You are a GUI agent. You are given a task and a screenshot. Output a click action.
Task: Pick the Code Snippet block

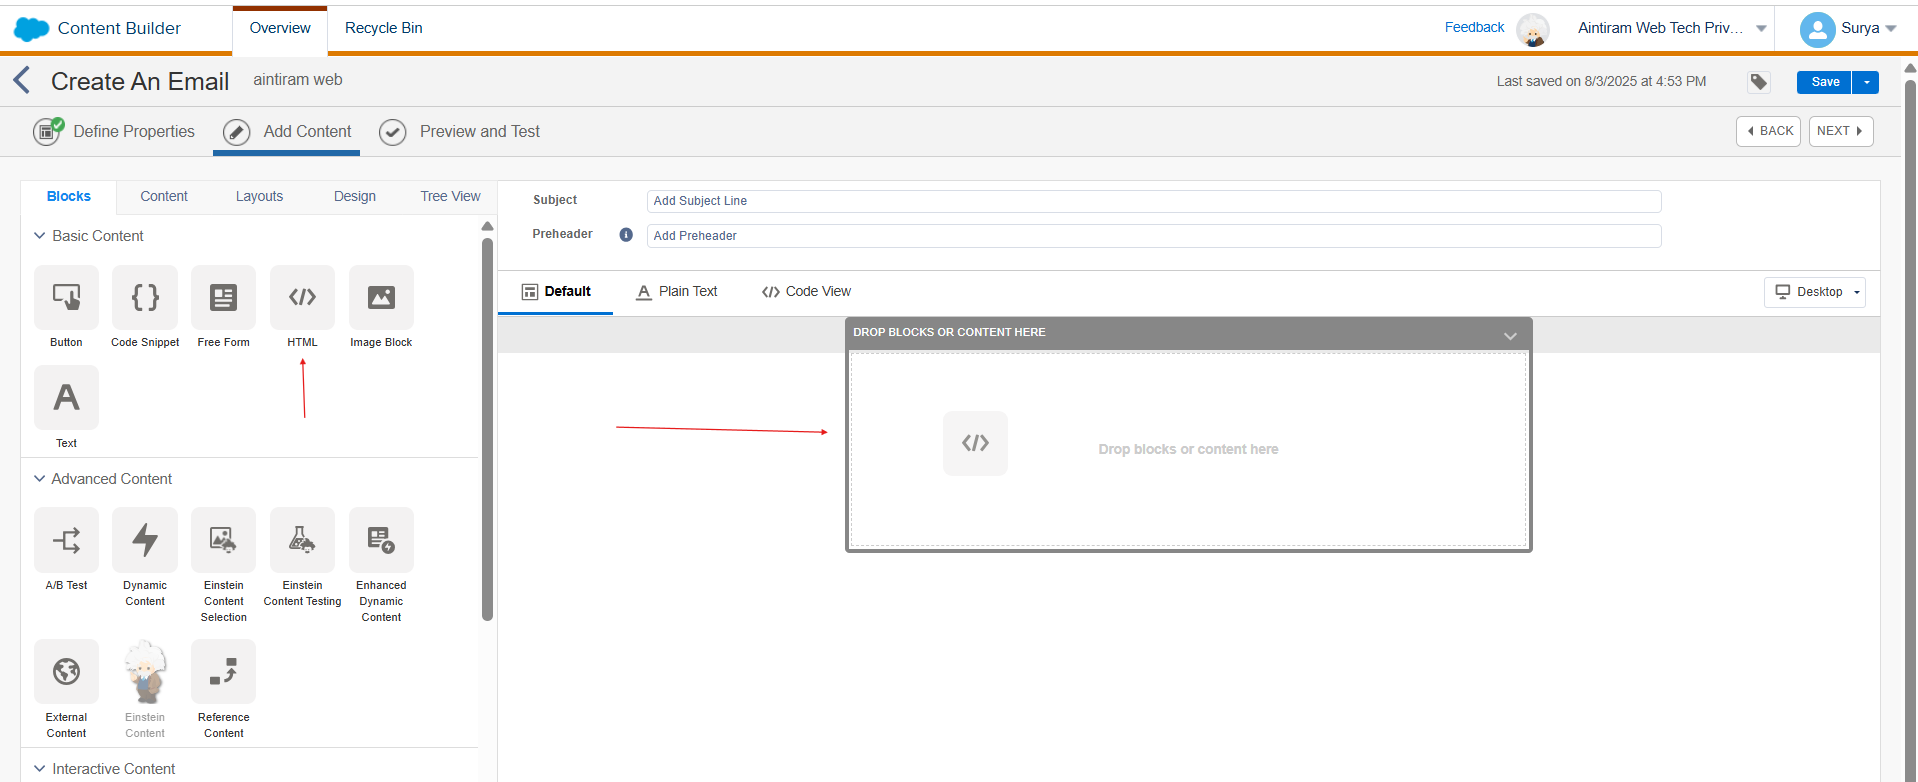[145, 297]
